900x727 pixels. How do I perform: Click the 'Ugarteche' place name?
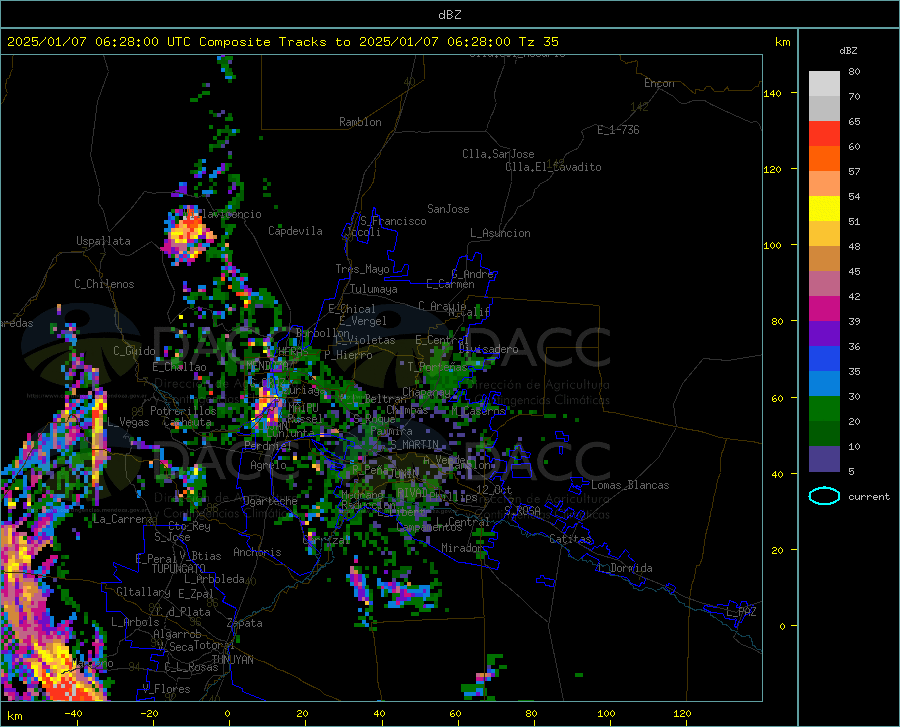coord(270,501)
